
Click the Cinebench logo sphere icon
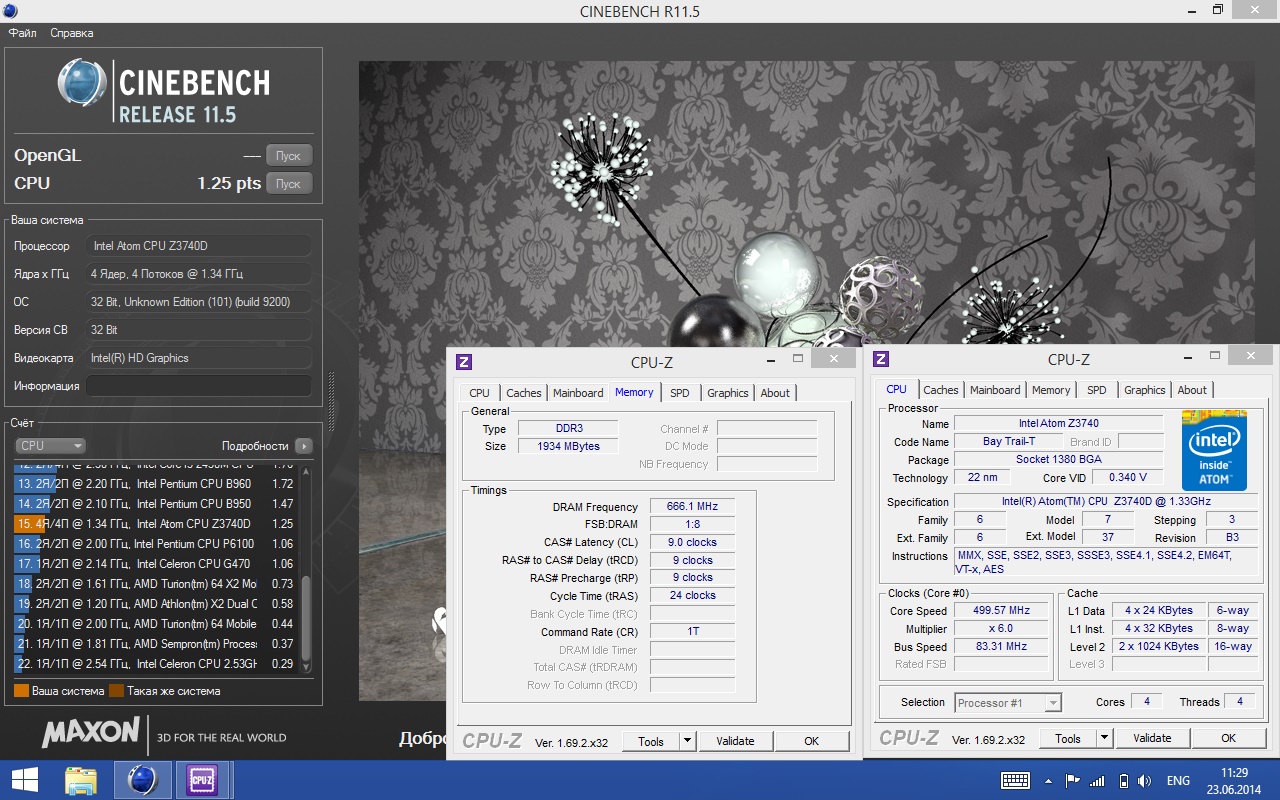pos(83,84)
